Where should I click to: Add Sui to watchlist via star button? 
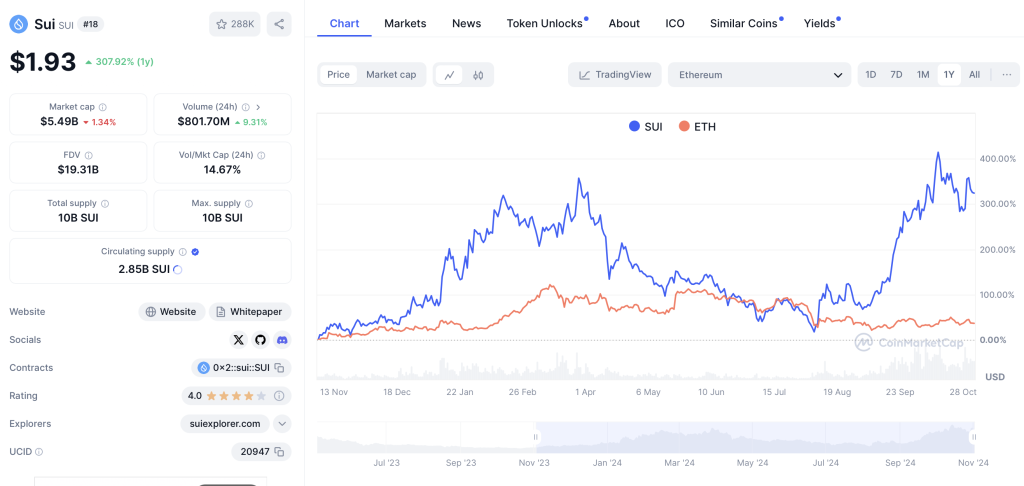[235, 24]
